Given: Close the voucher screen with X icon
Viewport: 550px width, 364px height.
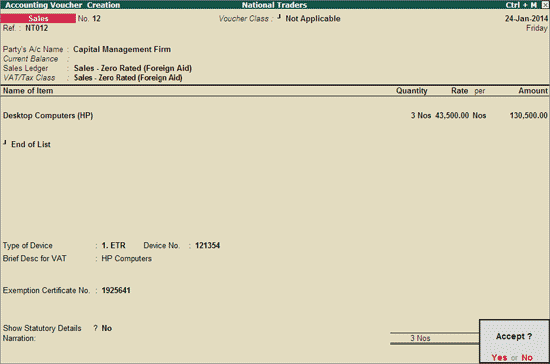Looking at the screenshot, I should click(x=545, y=5).
